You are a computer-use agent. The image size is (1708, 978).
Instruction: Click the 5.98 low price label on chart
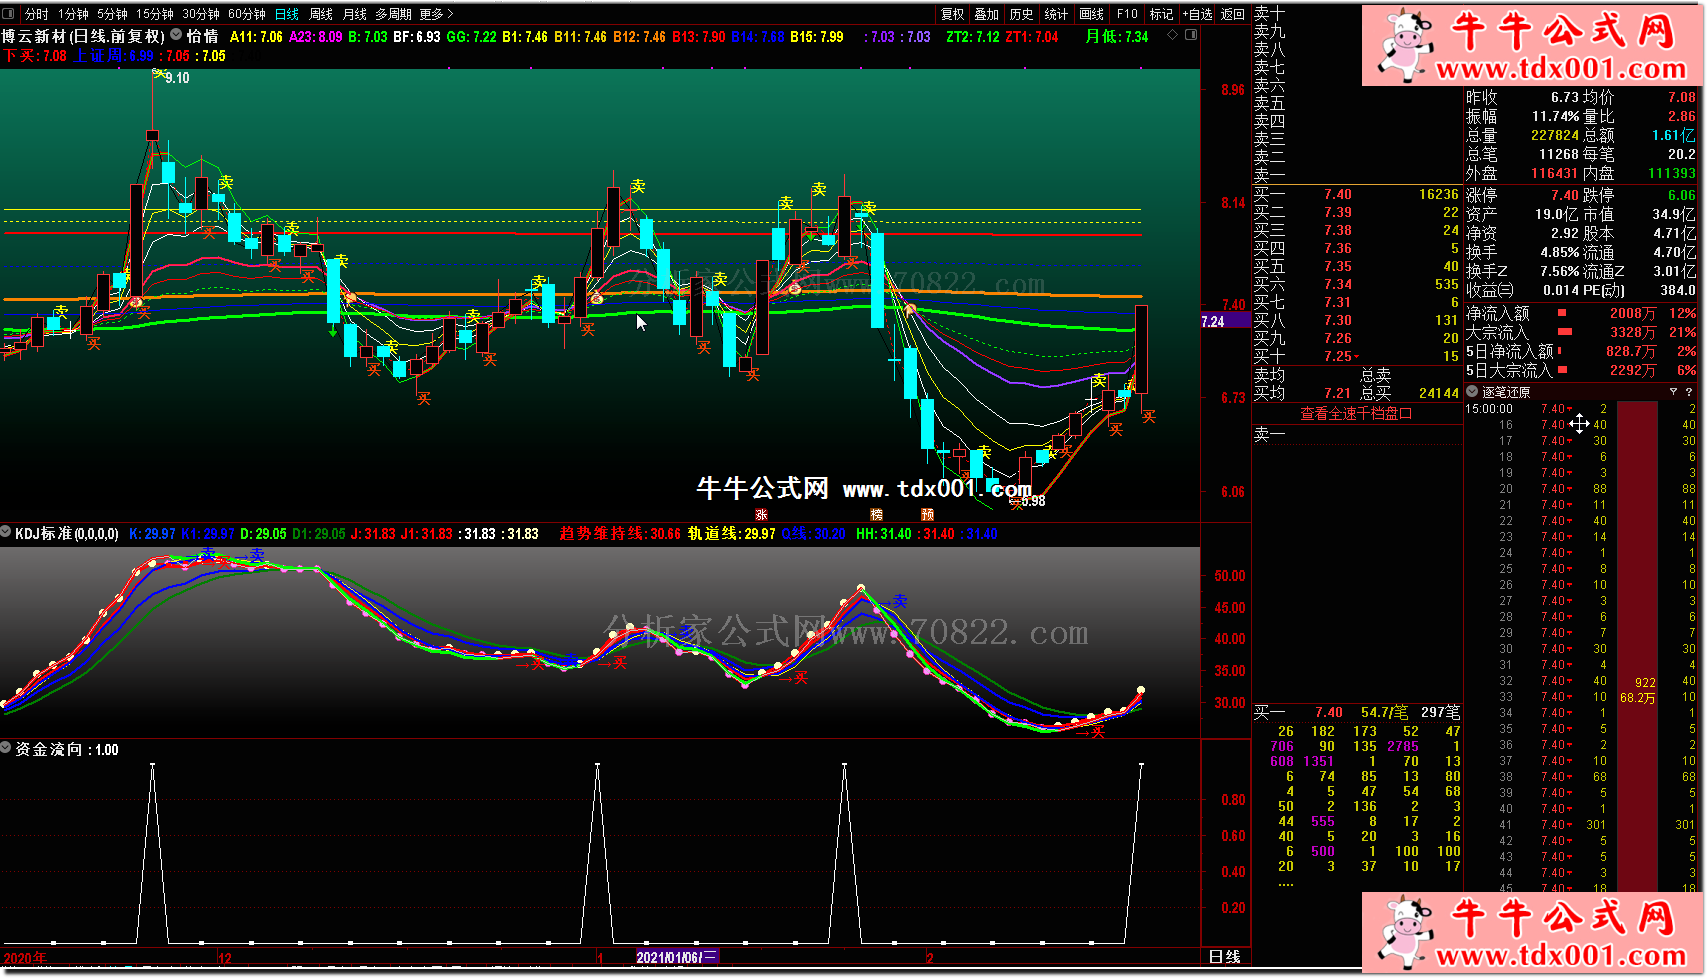(x=1033, y=501)
